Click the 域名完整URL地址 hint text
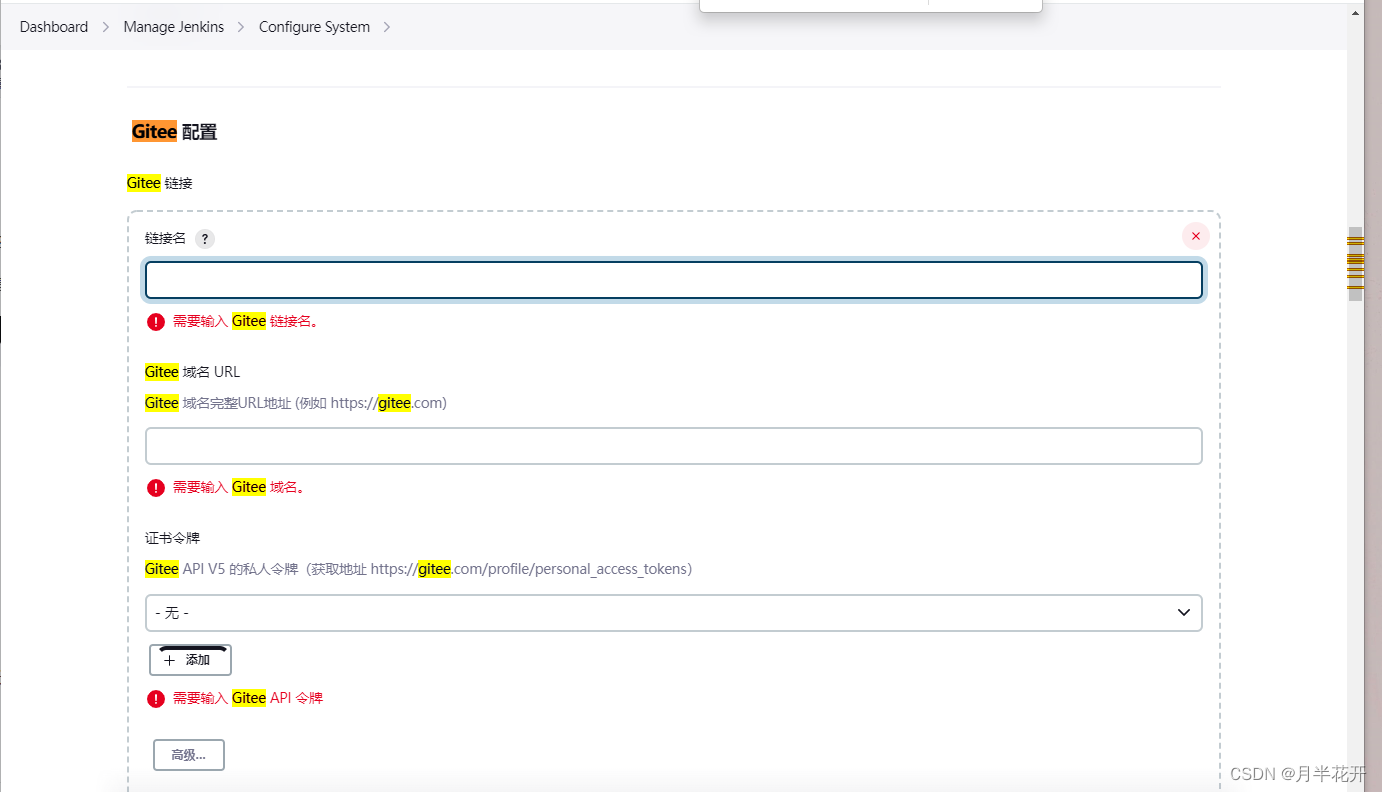The image size is (1382, 792). coord(296,403)
